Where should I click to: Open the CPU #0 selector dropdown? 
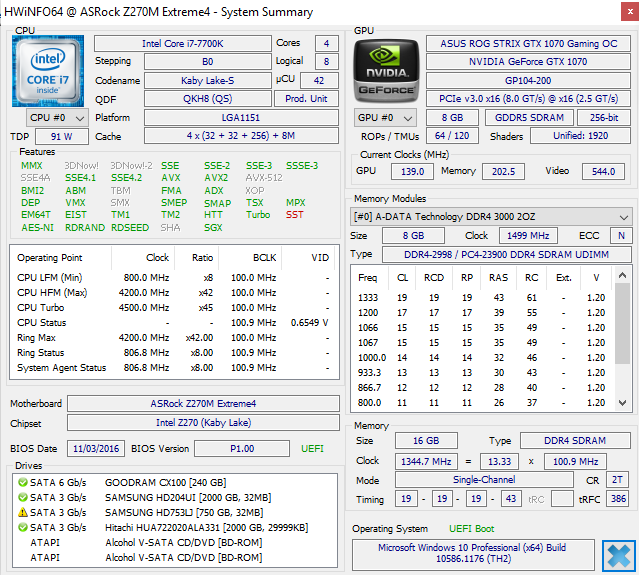point(57,118)
